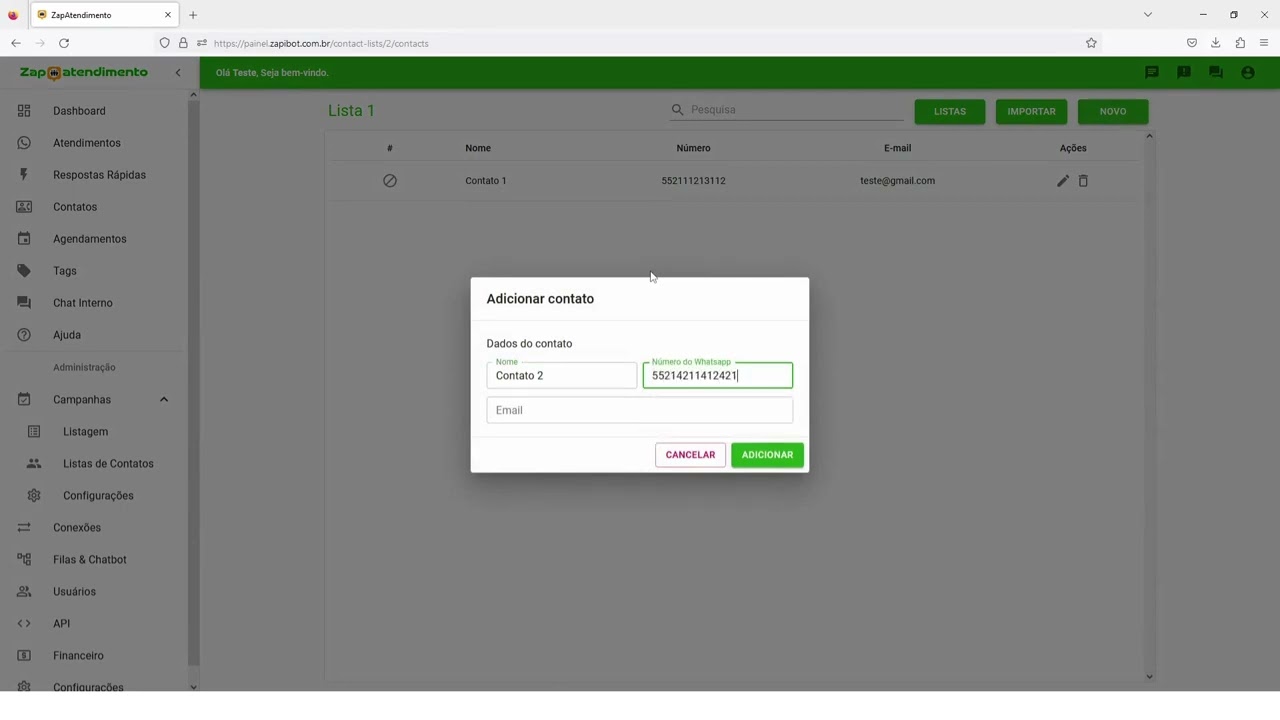Screen dimensions: 1280x720
Task: Click the Usuários people icon
Action: (x=24, y=592)
